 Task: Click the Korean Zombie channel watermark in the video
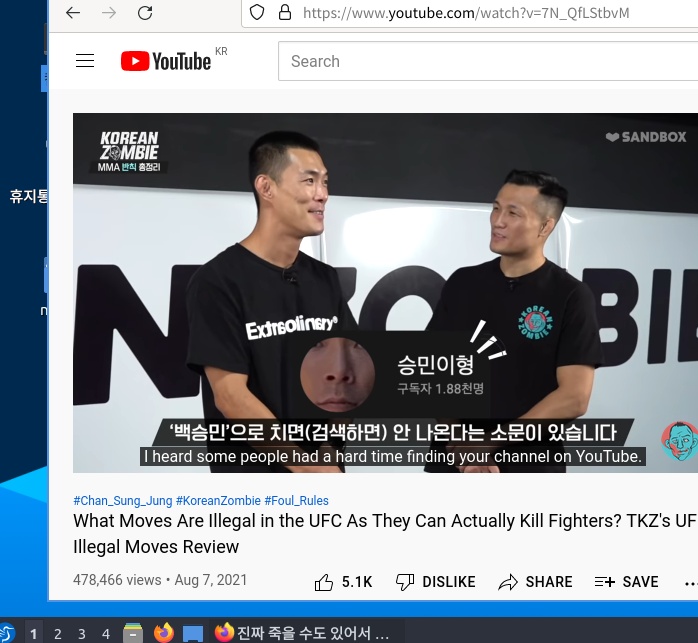[679, 441]
